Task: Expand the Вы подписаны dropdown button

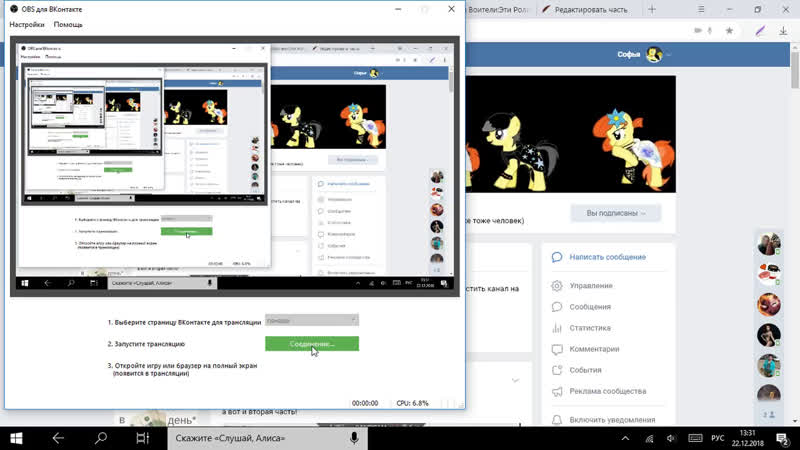Action: point(616,213)
